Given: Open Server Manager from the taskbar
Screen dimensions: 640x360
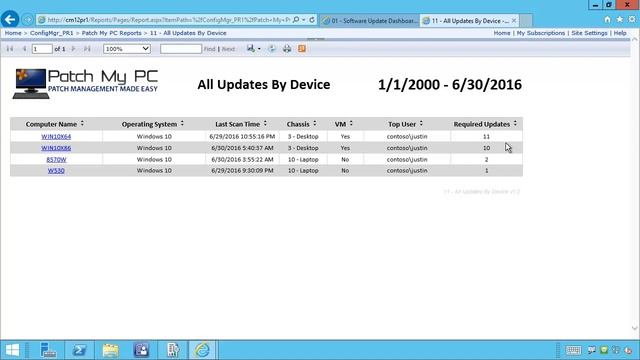Looking at the screenshot, I should 48,350.
